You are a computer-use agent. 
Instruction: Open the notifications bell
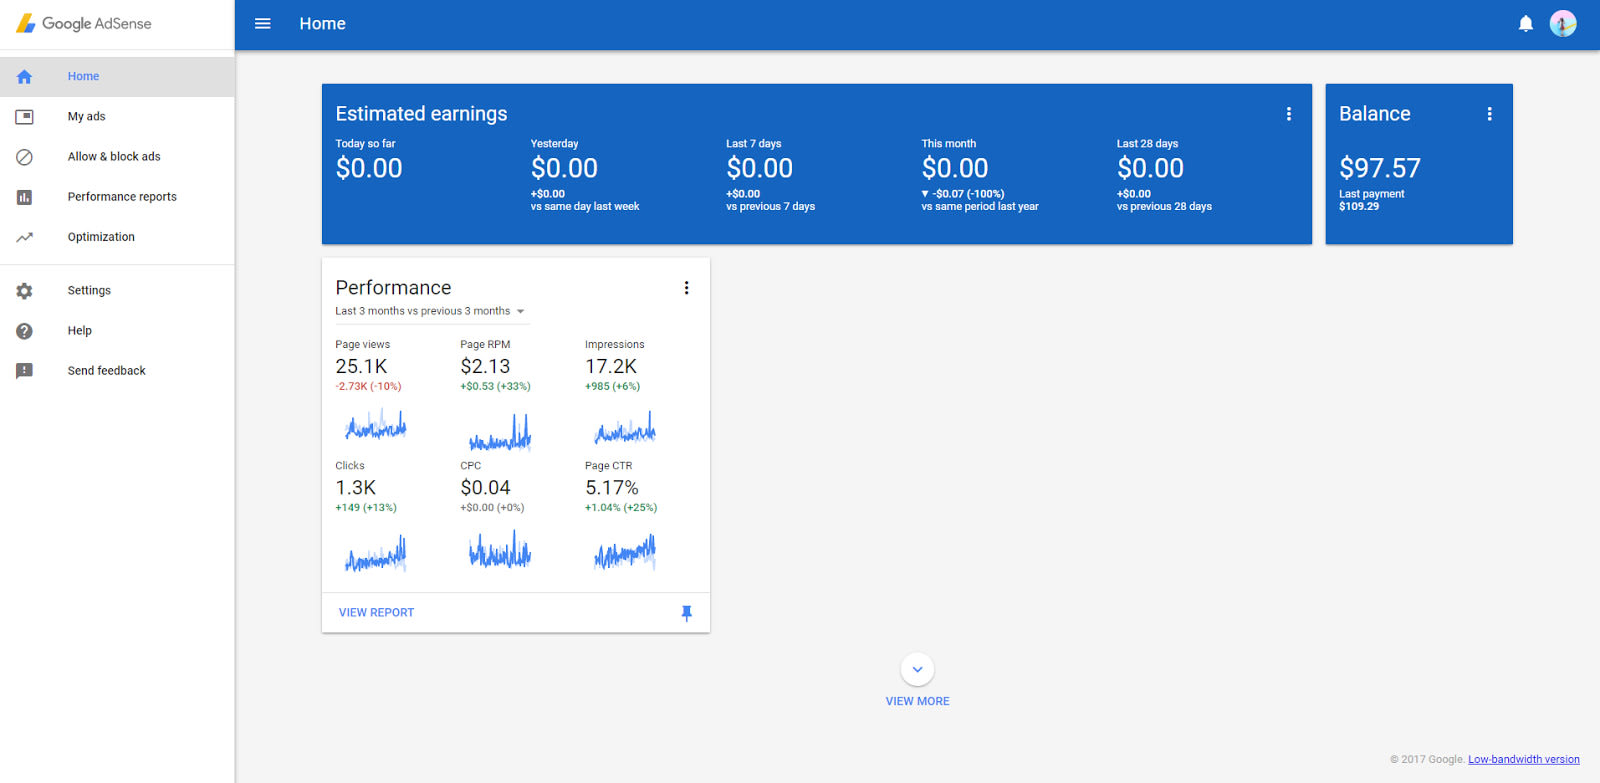[1525, 24]
